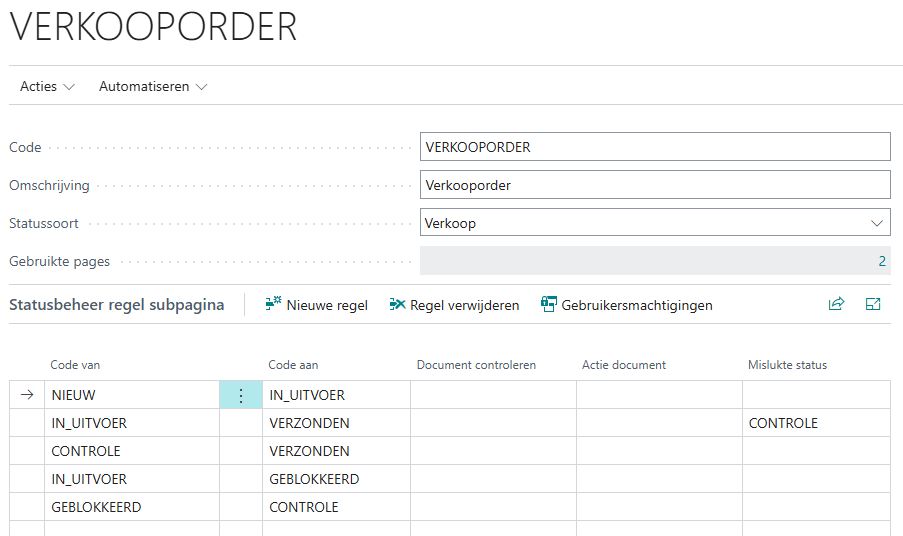This screenshot has height=536, width=903.
Task: Click the chevron next to Acties
Action: pyautogui.click(x=69, y=87)
